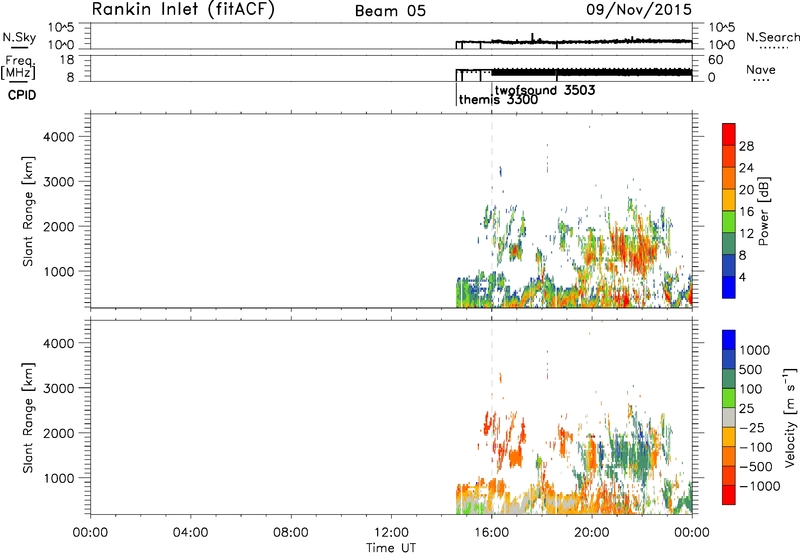Click the '18' tick on the Freq axis
Image resolution: width=800 pixels, height=554 pixels.
68,60
